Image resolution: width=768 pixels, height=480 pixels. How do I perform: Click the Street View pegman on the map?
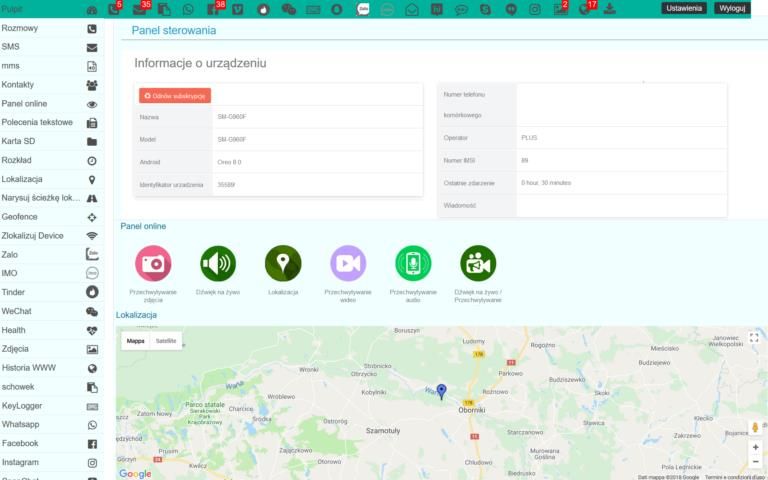[755, 428]
